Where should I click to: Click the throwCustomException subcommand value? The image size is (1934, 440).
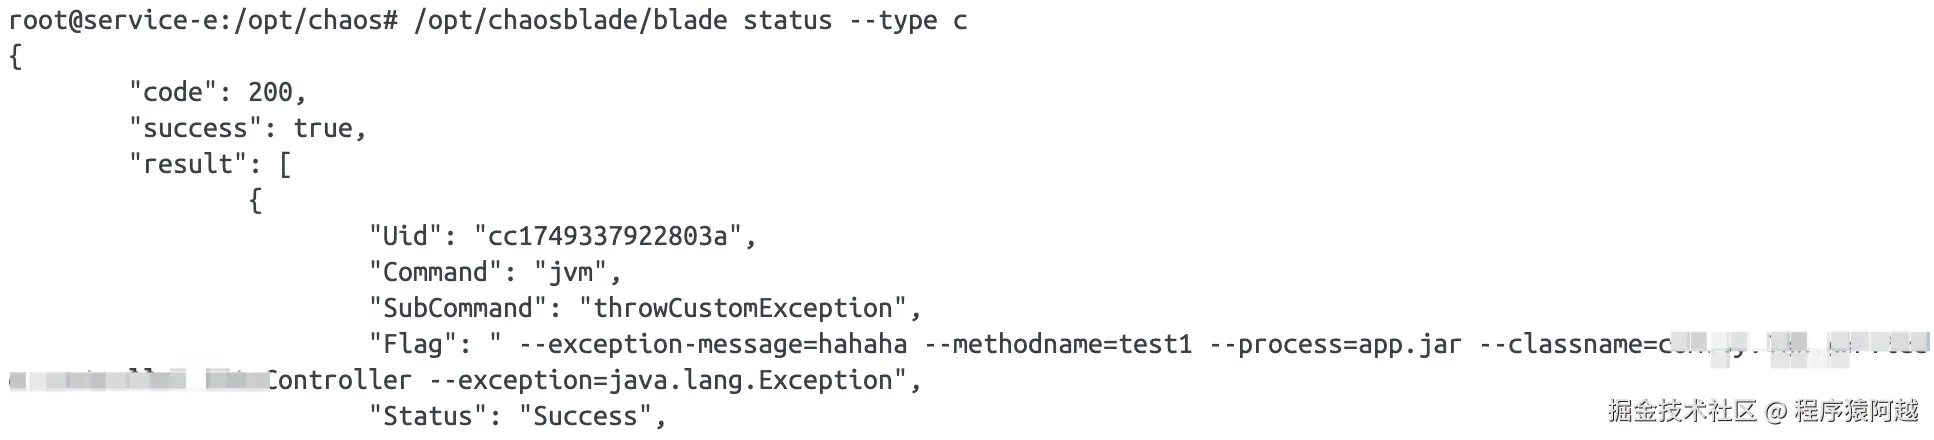(743, 308)
